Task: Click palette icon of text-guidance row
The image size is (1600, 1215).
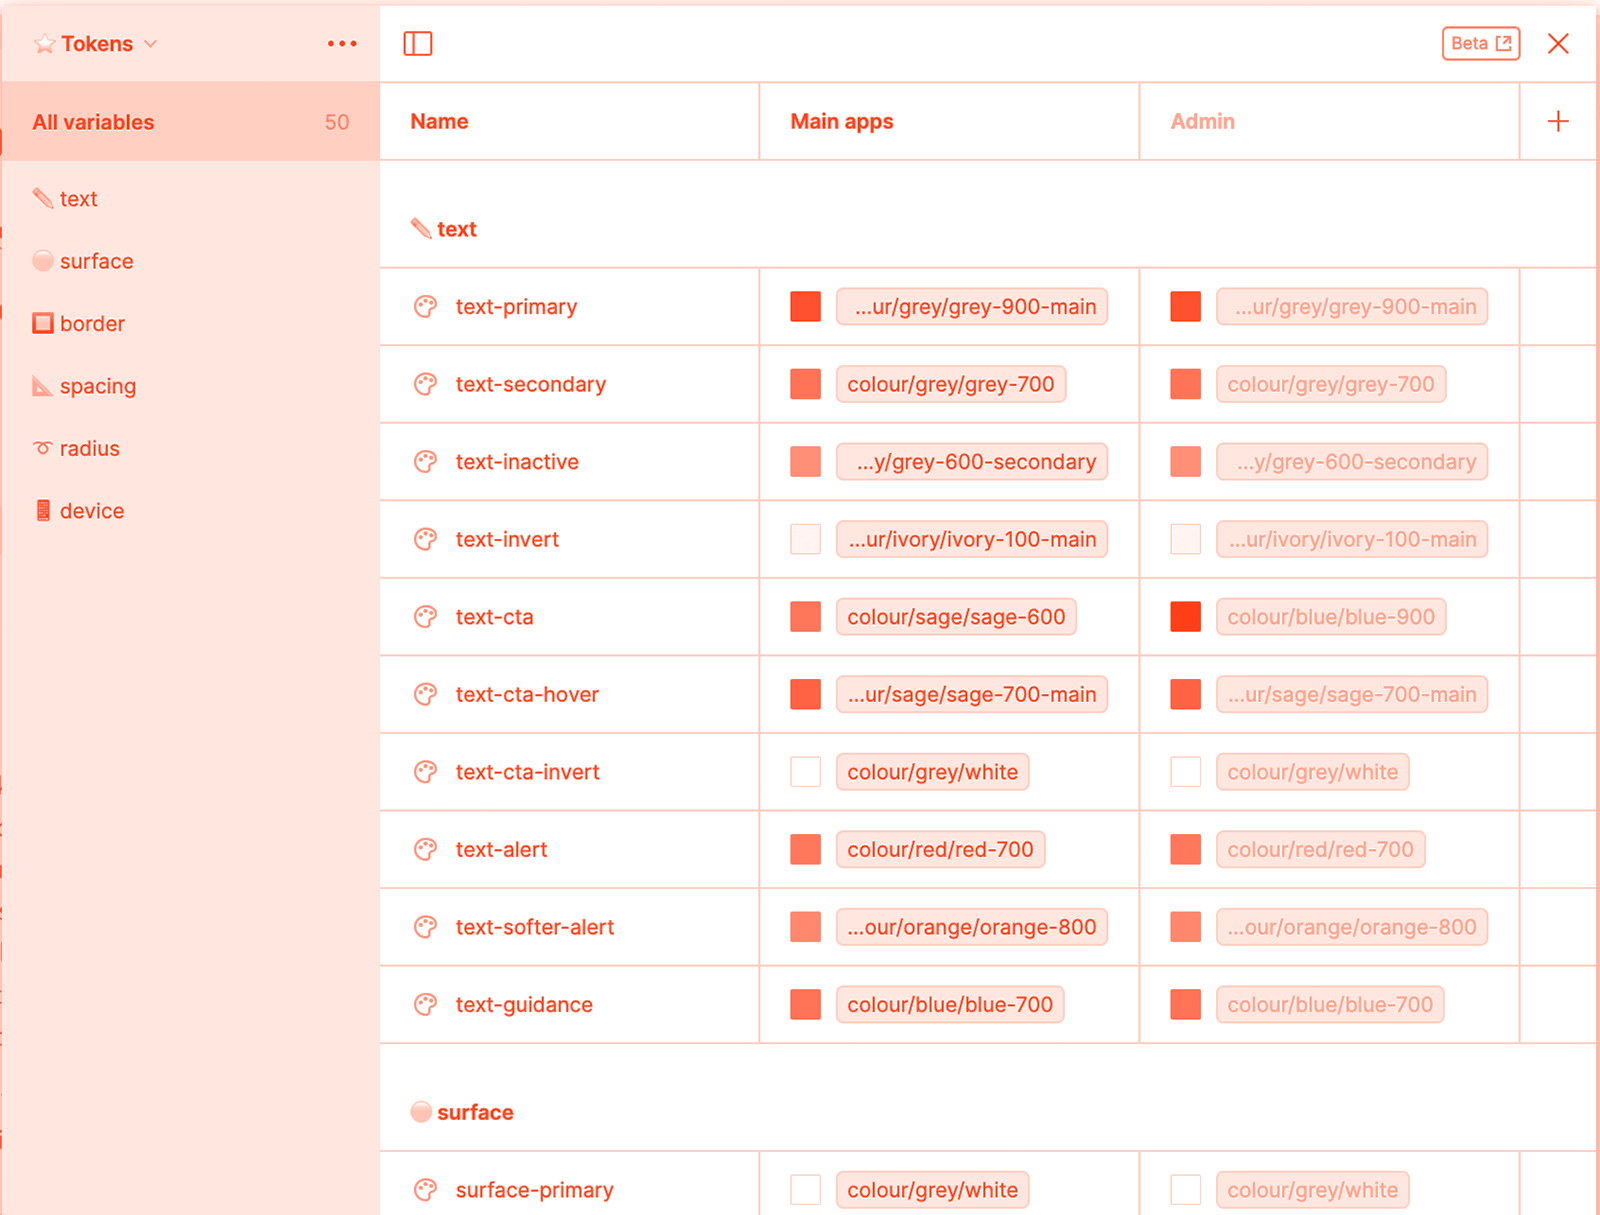Action: 425,1004
